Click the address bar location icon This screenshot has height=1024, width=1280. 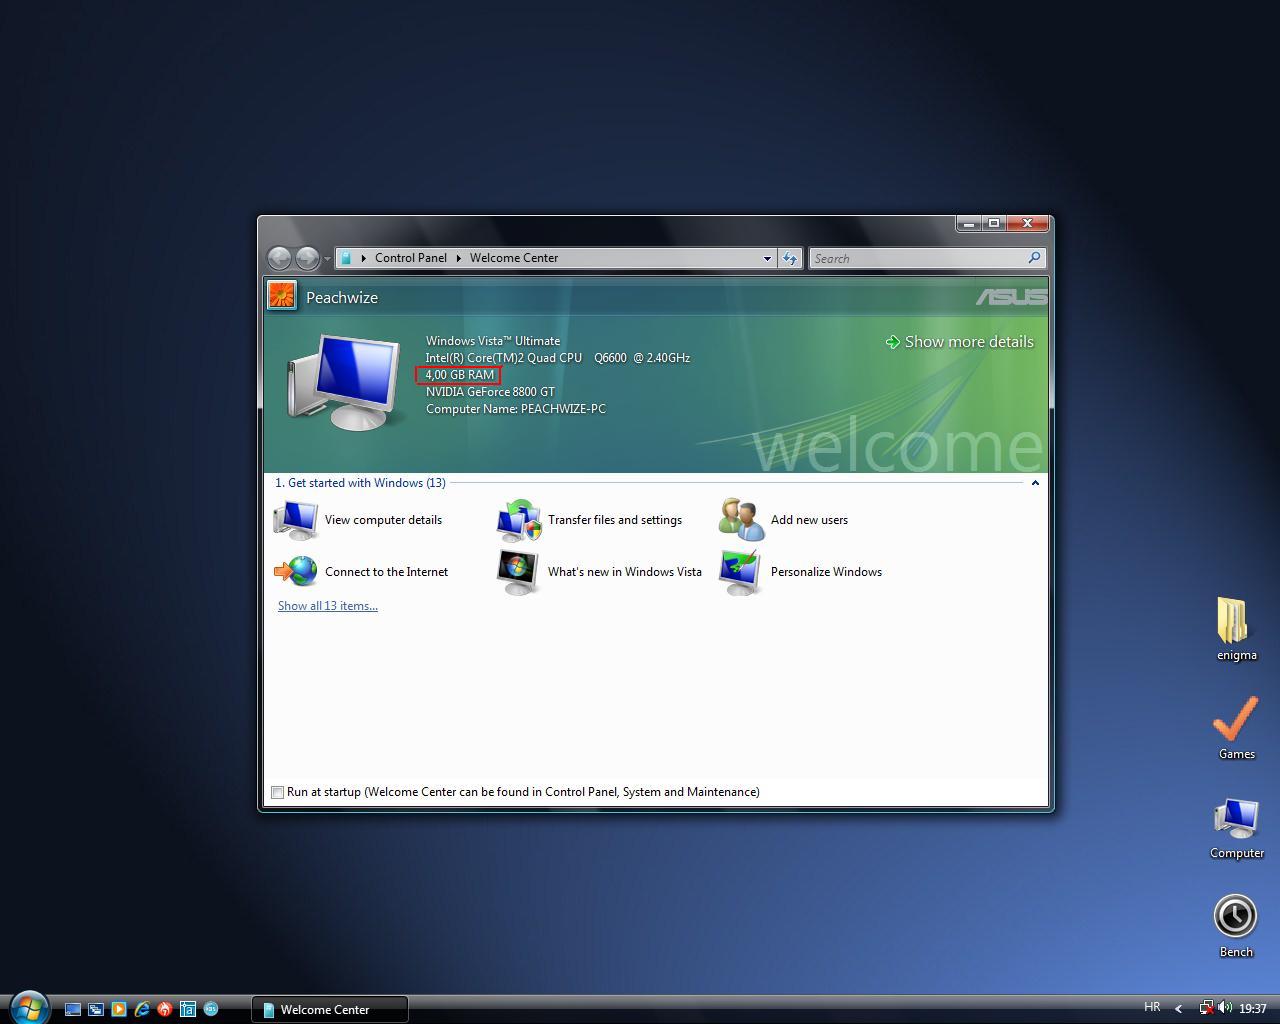pos(345,258)
